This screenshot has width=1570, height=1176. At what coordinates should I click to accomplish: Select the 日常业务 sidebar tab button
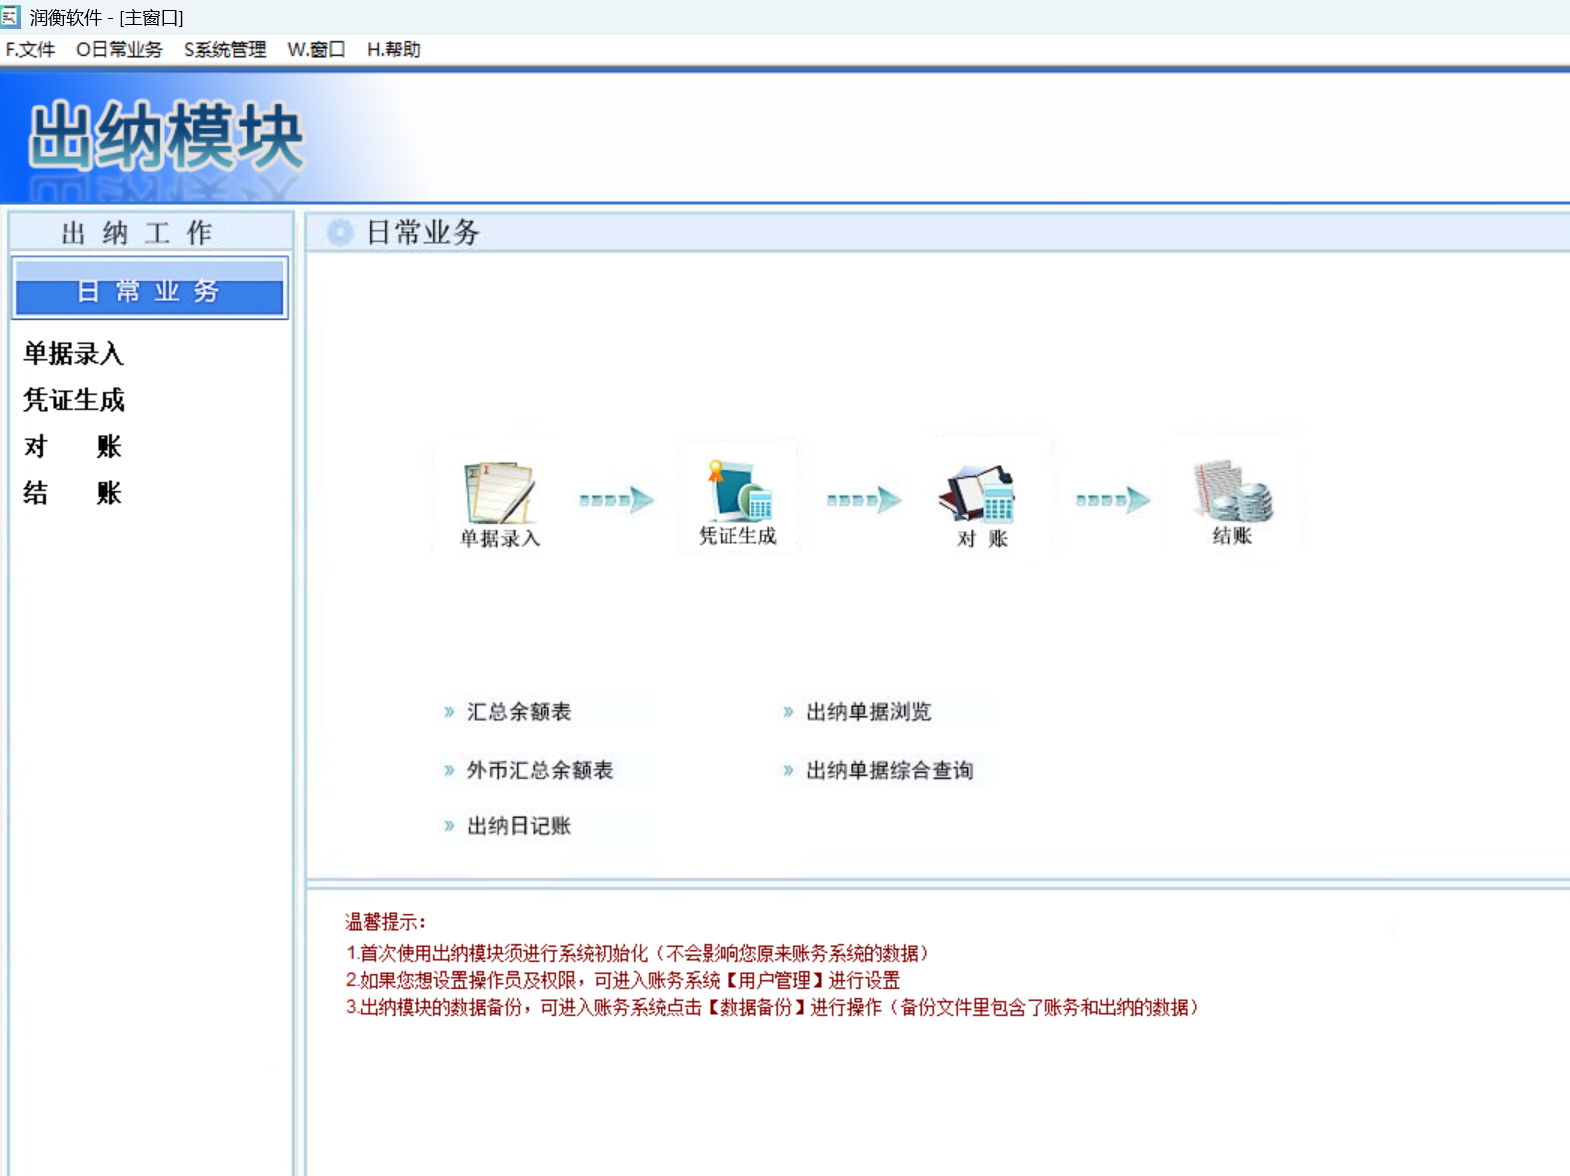[x=150, y=289]
